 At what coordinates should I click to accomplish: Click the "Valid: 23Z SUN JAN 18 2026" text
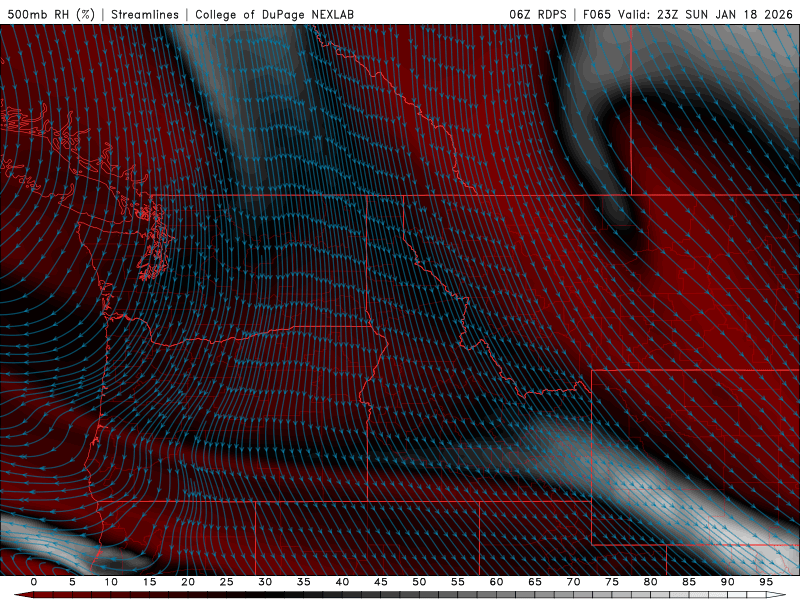tap(705, 14)
